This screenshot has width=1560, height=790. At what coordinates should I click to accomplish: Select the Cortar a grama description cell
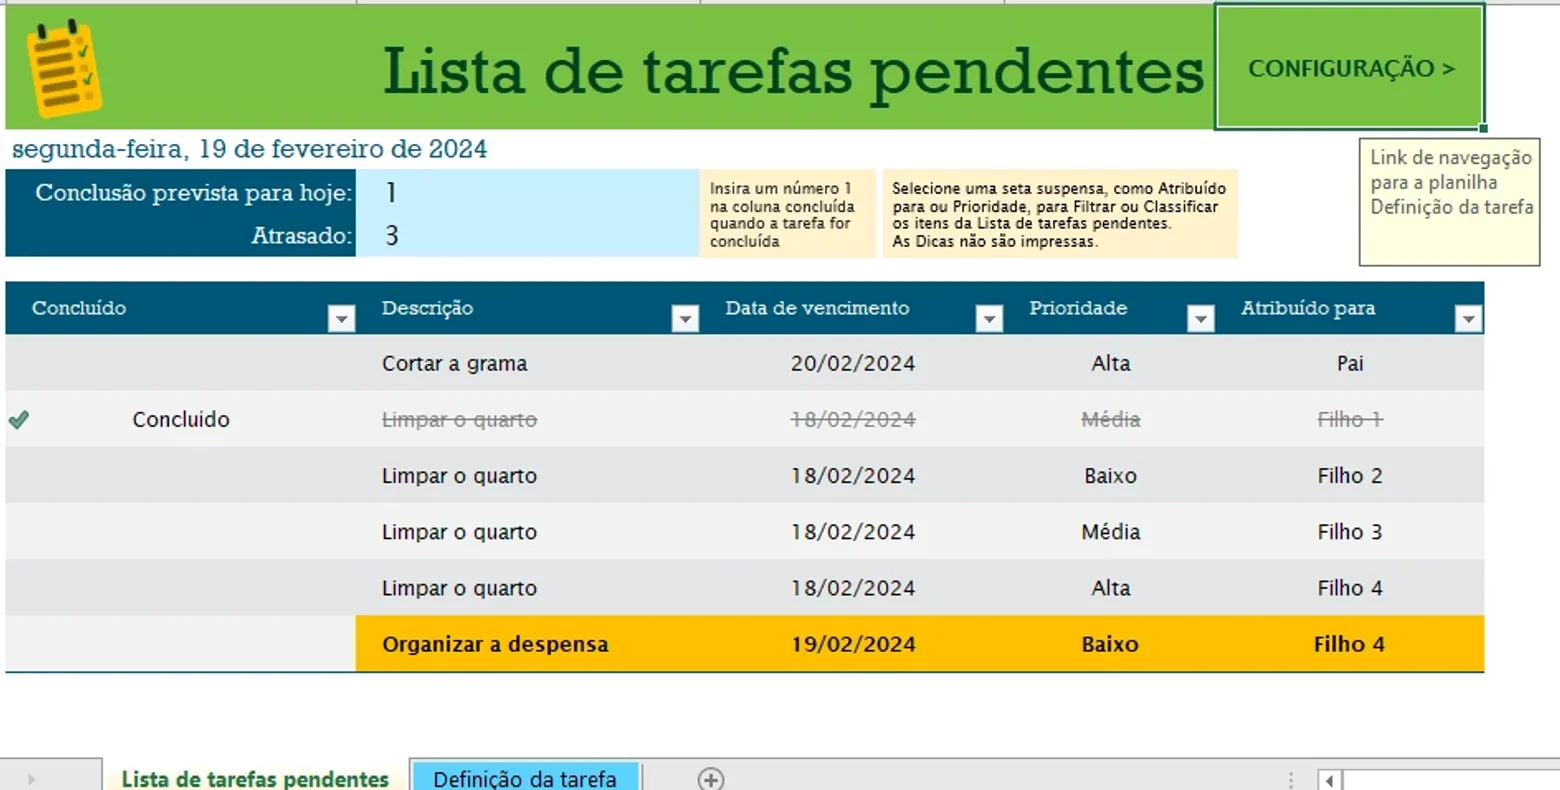click(528, 363)
